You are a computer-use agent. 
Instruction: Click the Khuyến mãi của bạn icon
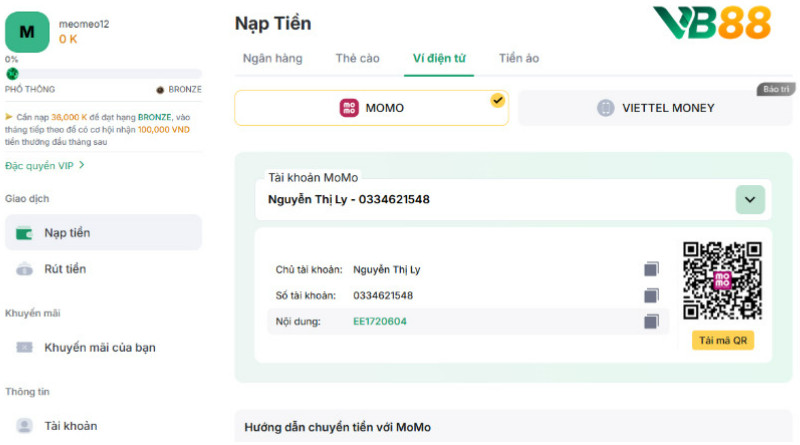(x=26, y=348)
